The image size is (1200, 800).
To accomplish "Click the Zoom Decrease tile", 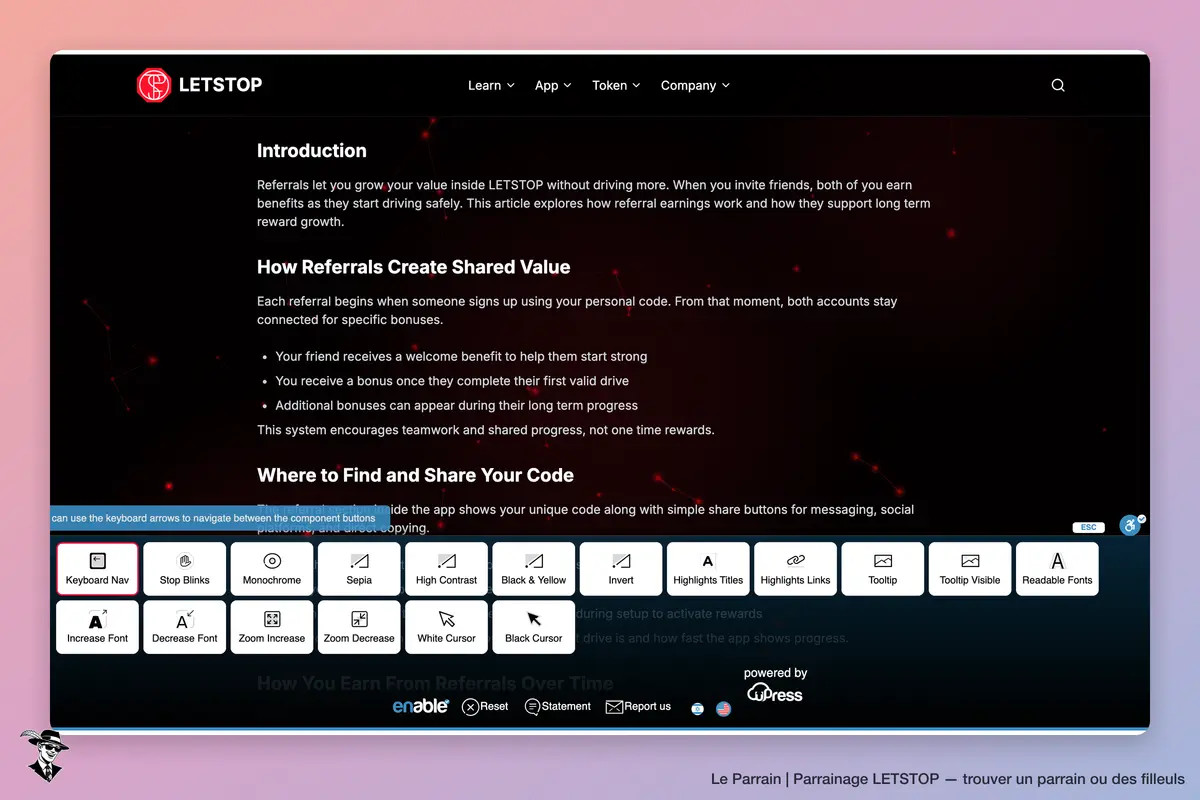I will click(359, 627).
